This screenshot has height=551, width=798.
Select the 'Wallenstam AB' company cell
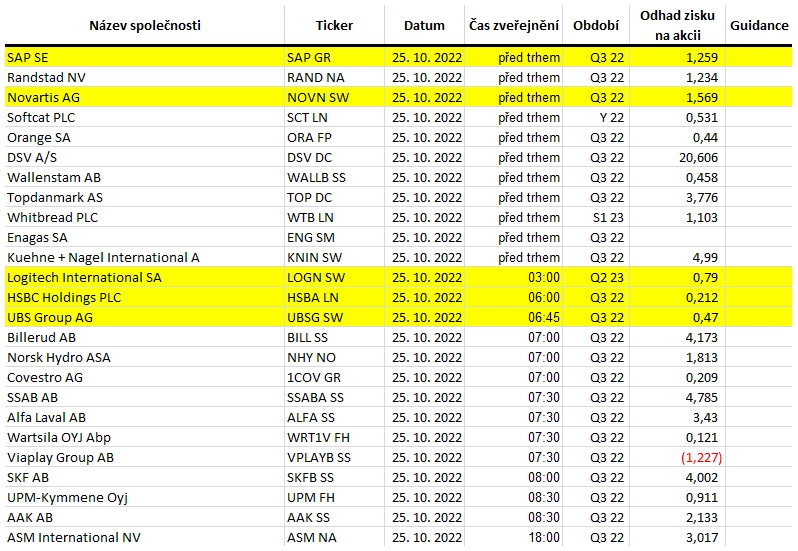145,178
